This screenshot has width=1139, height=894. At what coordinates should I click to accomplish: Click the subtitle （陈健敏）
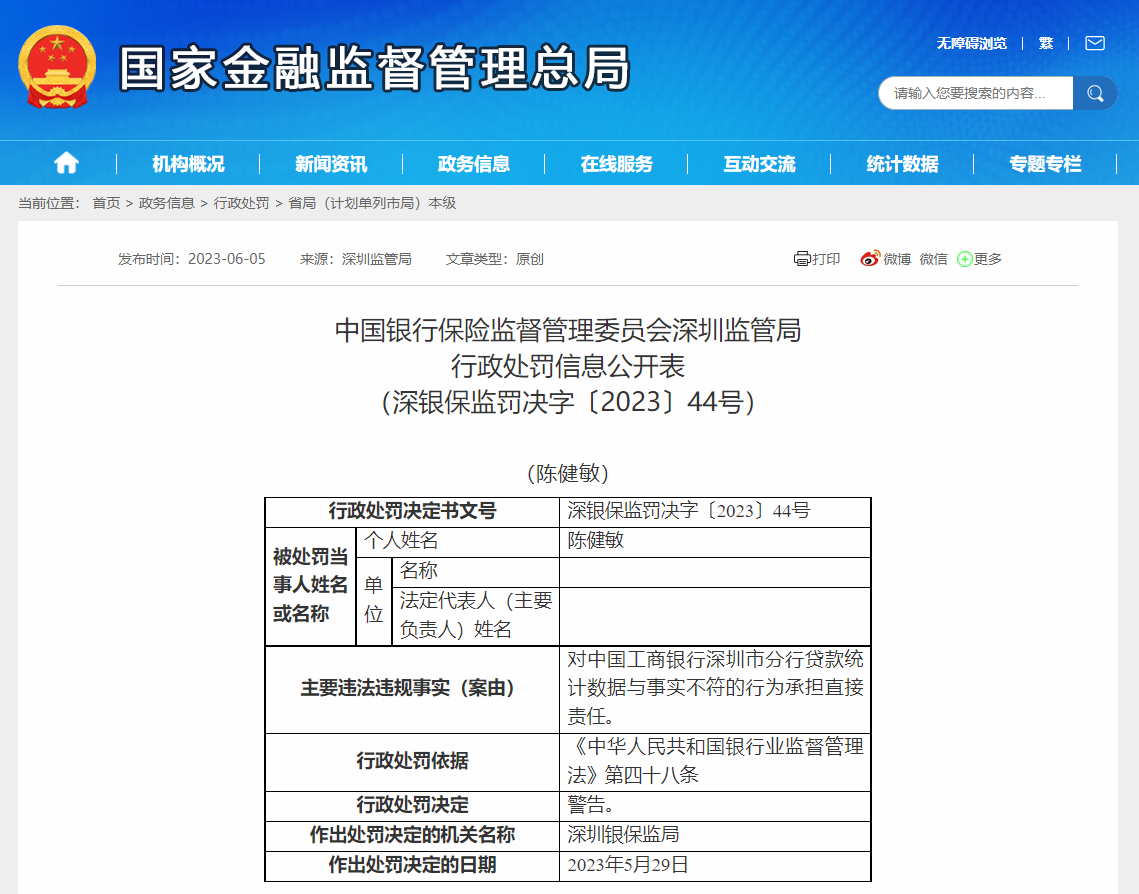coord(568,474)
